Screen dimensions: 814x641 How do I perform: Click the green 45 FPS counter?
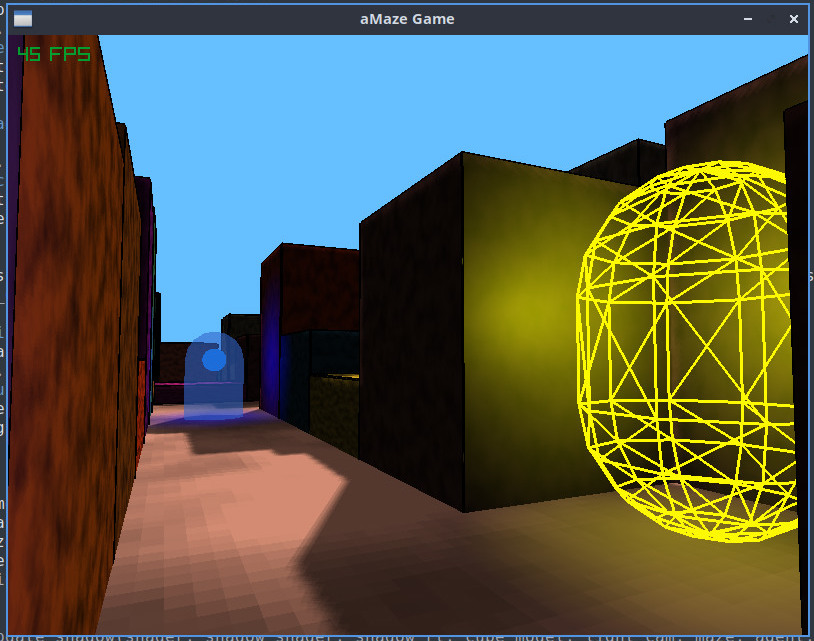[54, 54]
